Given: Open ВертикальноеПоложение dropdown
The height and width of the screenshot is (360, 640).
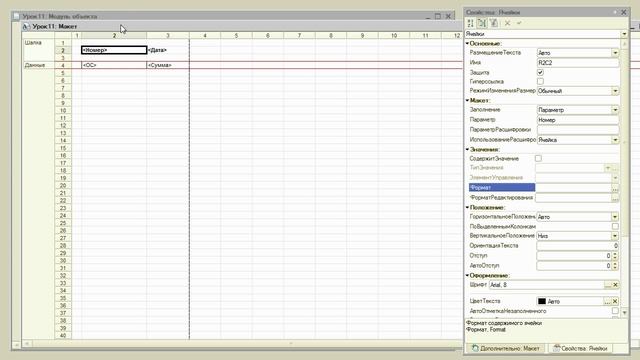Looking at the screenshot, I should coord(615,236).
